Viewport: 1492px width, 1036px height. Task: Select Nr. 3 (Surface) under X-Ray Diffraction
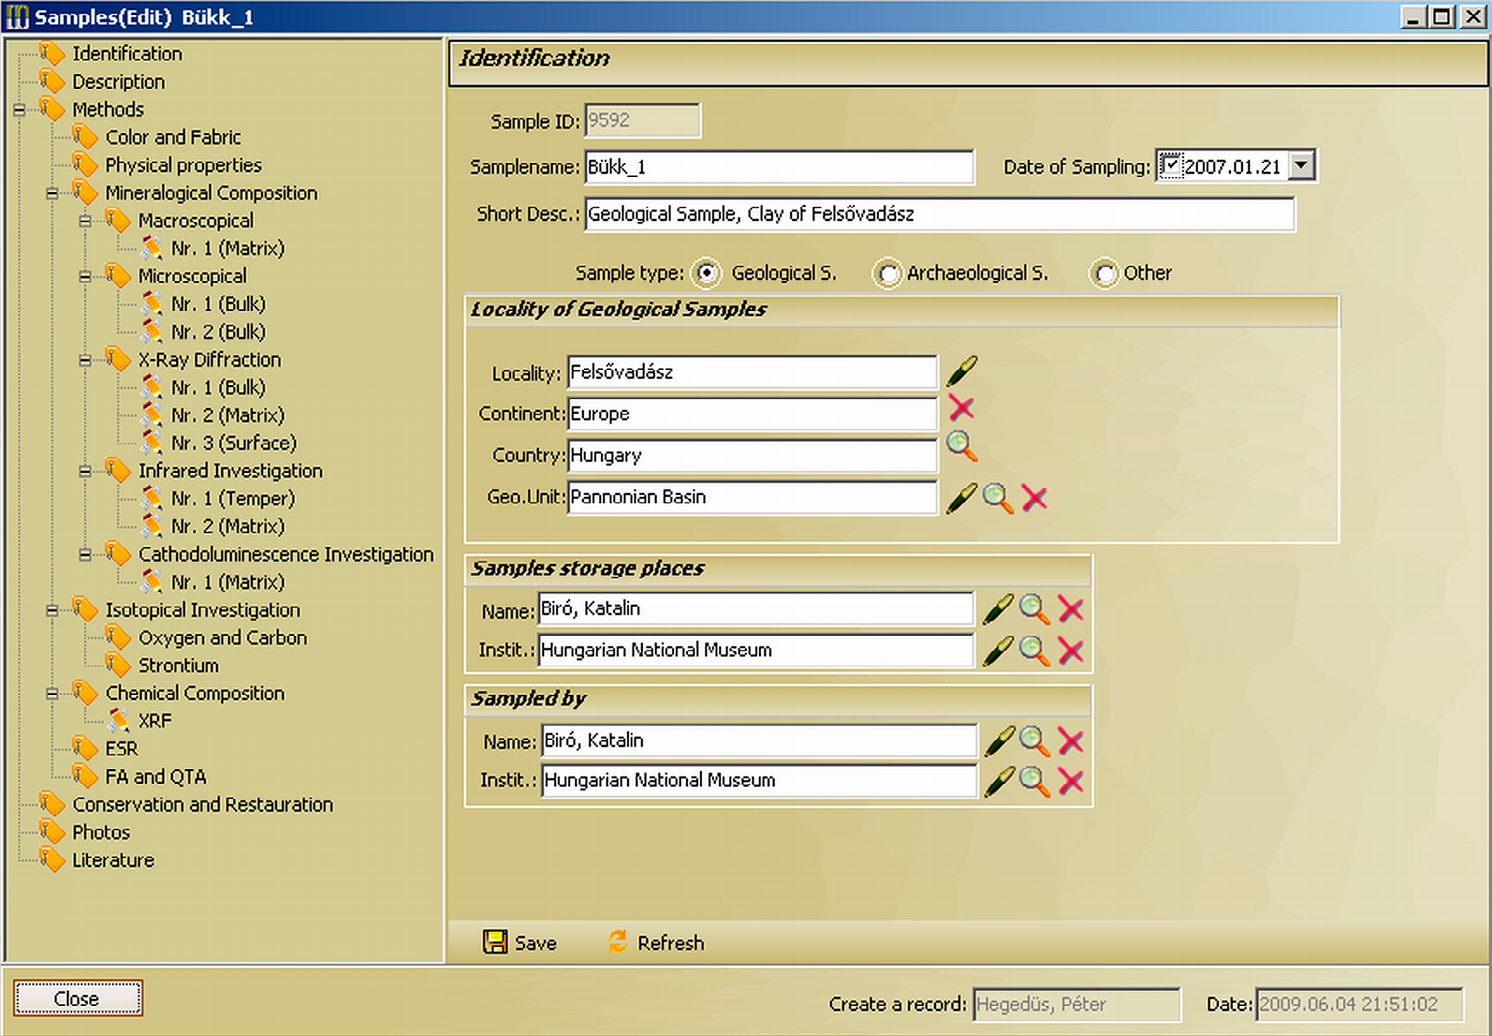pyautogui.click(x=233, y=442)
